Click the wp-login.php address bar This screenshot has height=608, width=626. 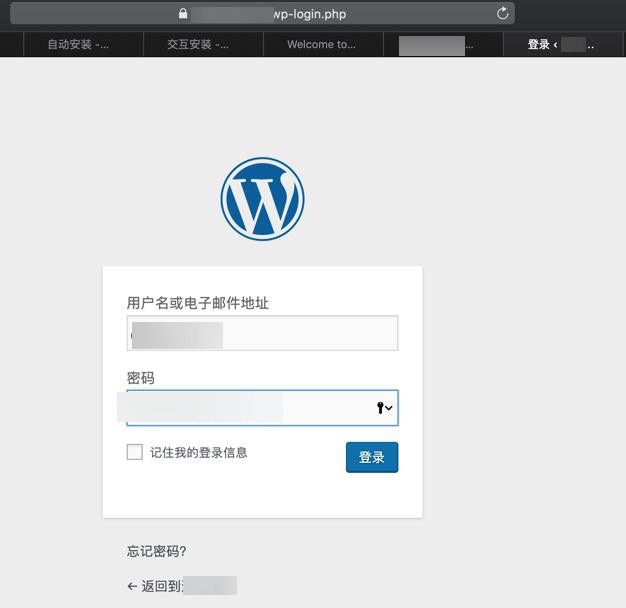click(x=262, y=14)
